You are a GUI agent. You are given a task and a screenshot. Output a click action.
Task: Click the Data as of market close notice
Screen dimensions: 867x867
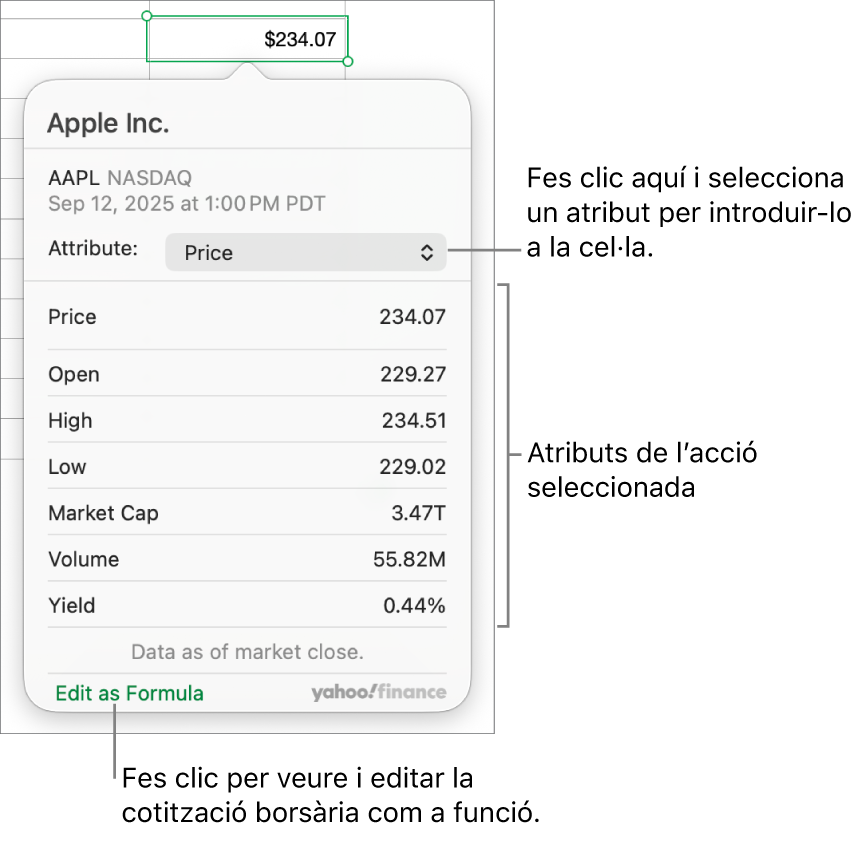(247, 651)
